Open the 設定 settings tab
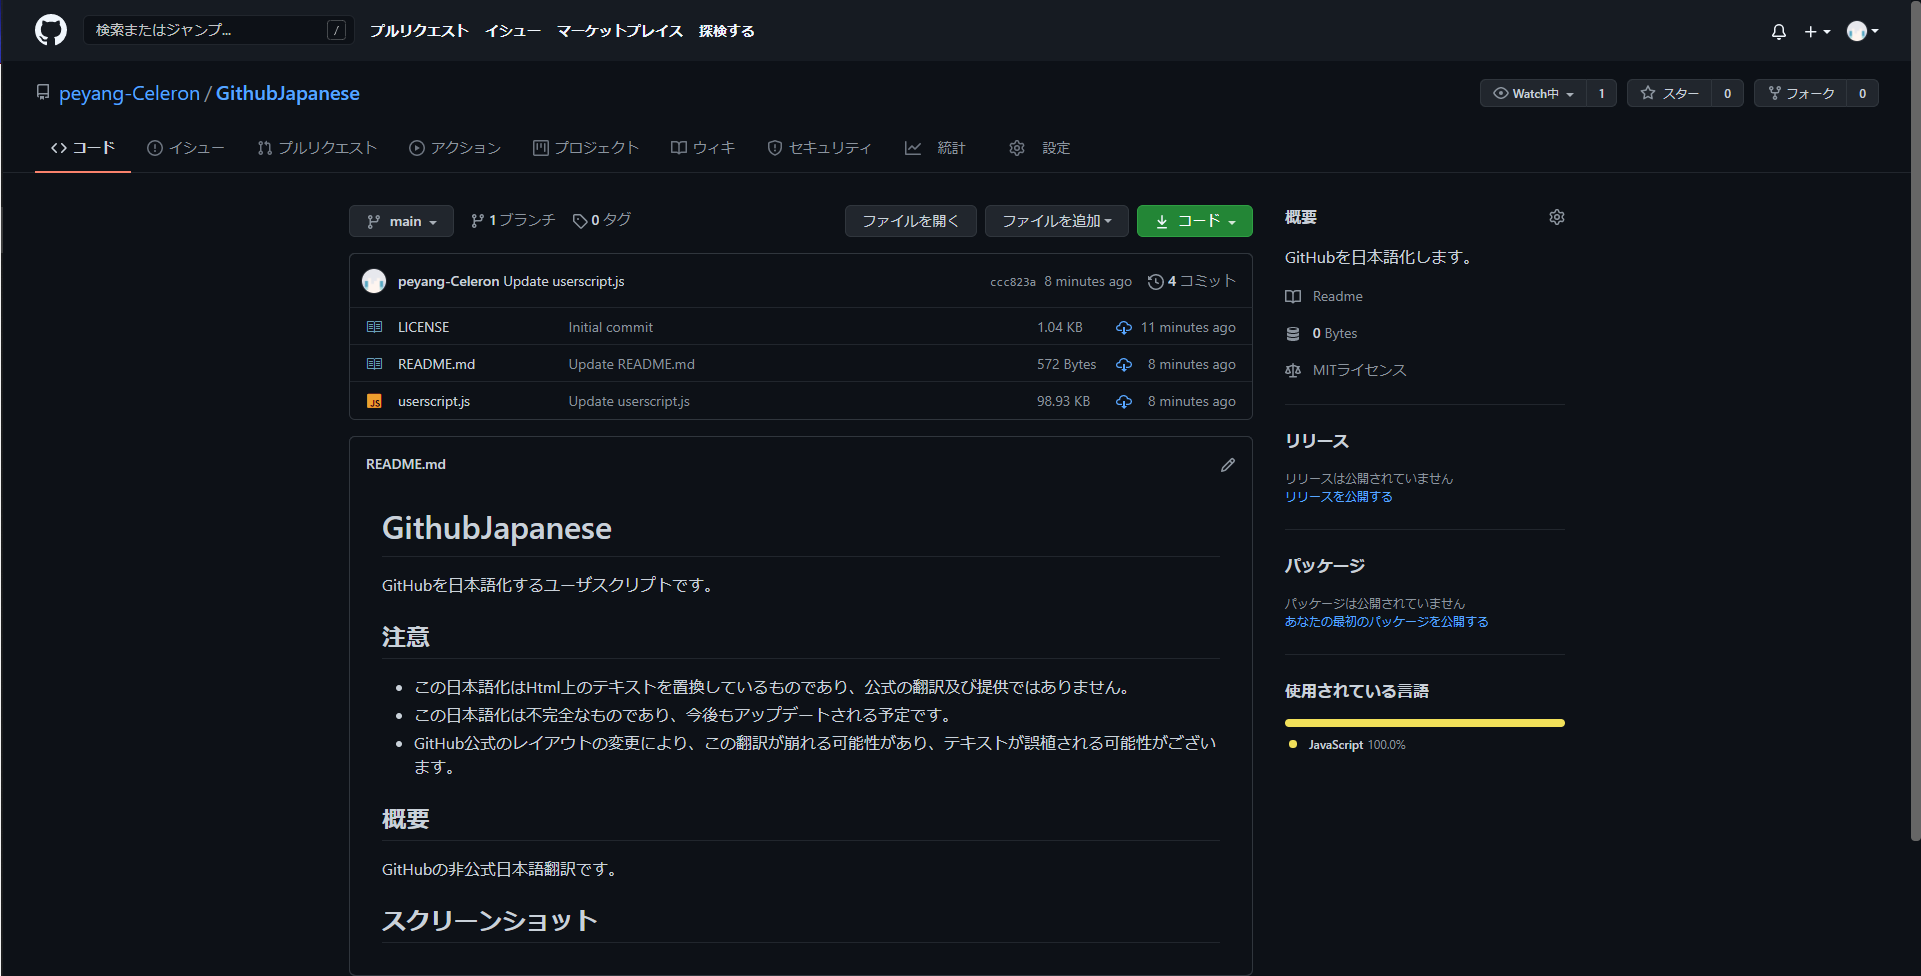 click(1040, 148)
